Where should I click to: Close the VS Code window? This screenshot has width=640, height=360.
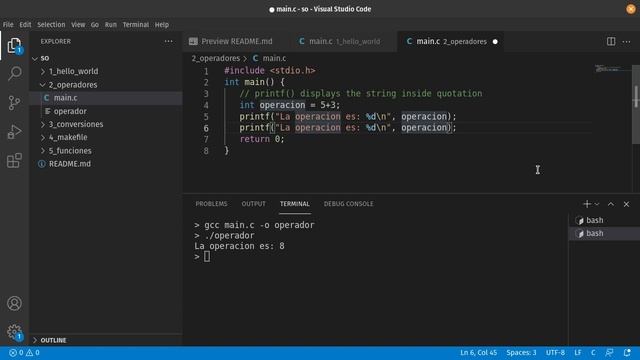pos(631,9)
